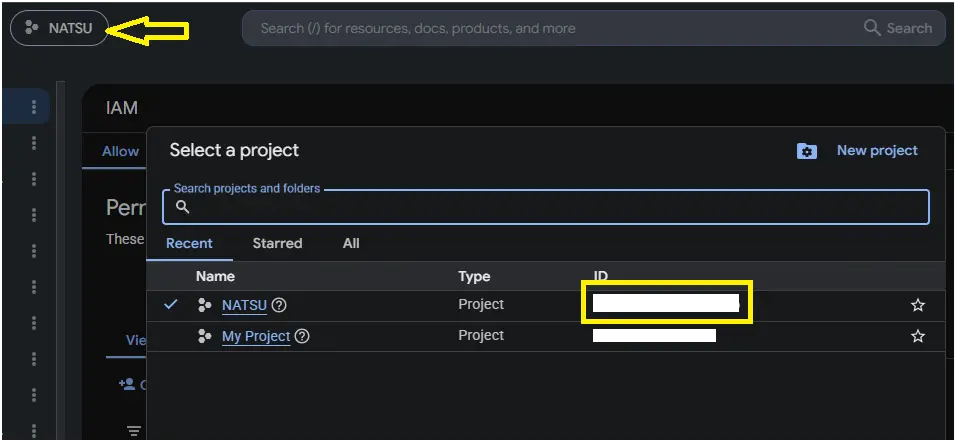The height and width of the screenshot is (442, 956).
Task: Click the first sidebar dots icon (highlighted)
Action: point(34,107)
